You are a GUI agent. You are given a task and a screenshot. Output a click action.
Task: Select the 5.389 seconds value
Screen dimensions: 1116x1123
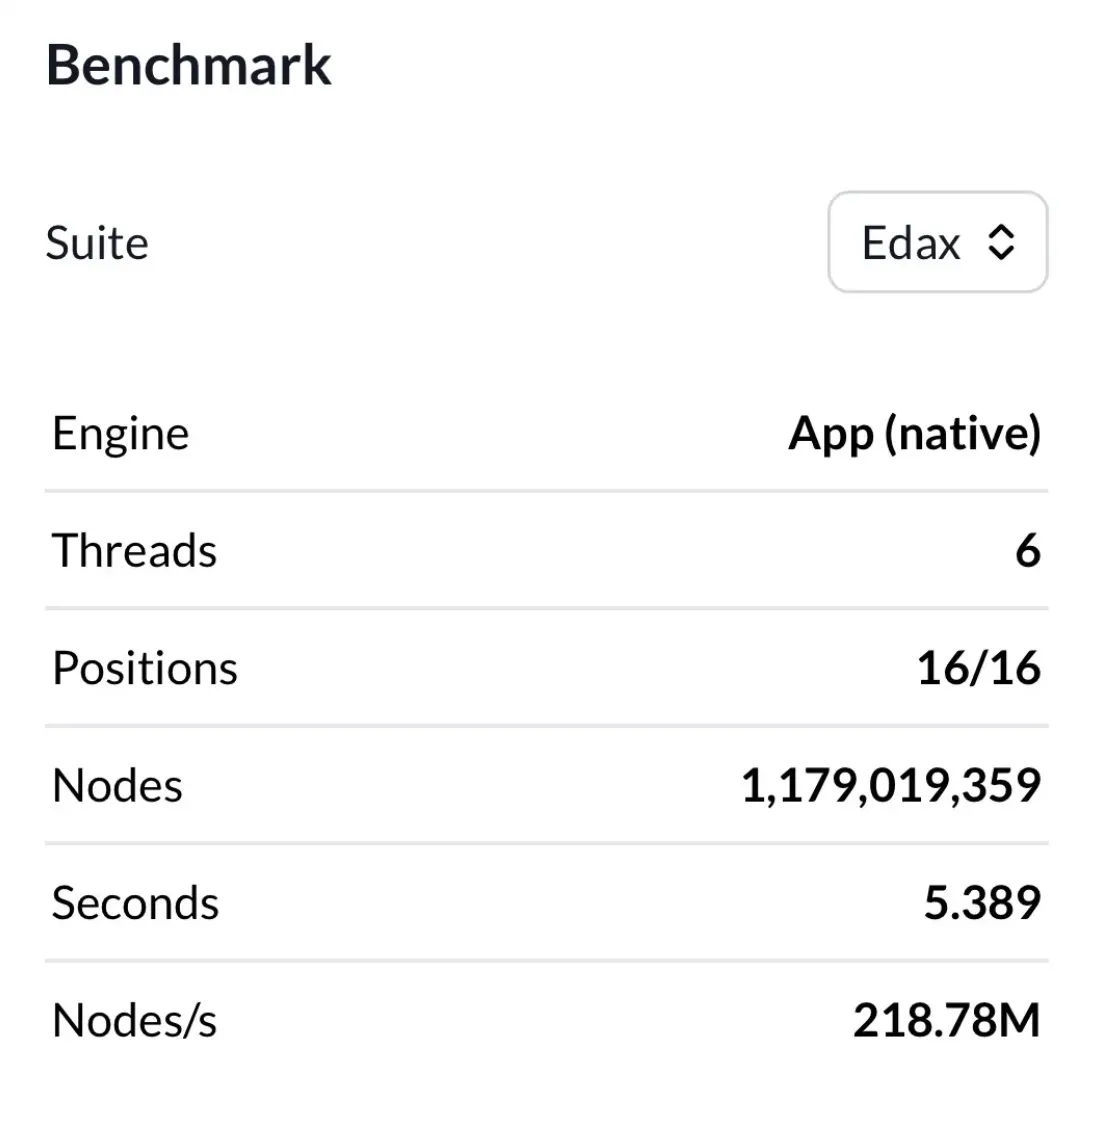point(982,902)
